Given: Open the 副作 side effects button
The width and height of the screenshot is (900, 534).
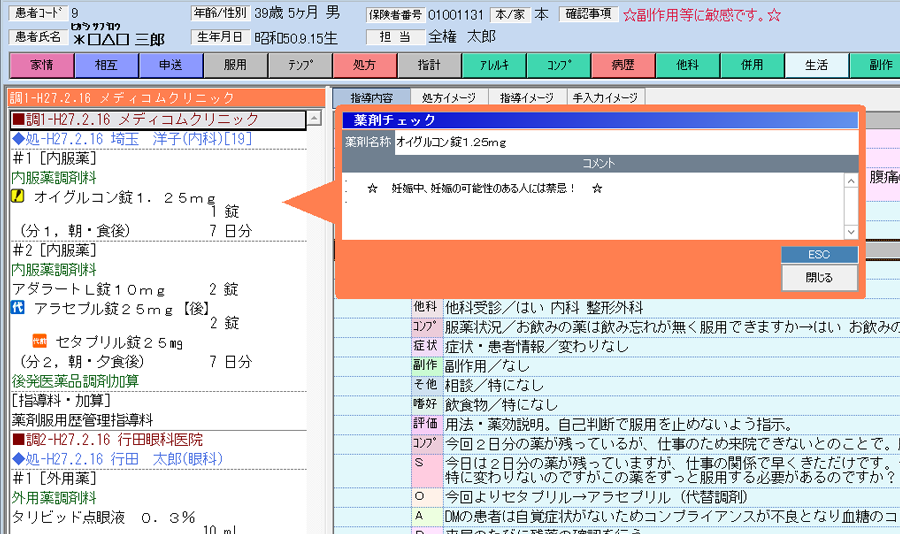Looking at the screenshot, I should (x=876, y=65).
